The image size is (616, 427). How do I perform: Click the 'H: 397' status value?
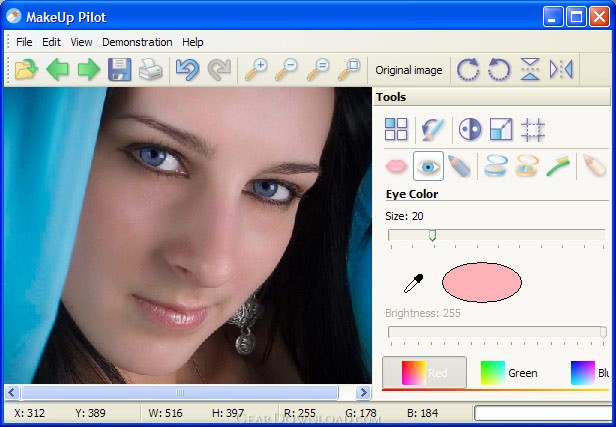(x=228, y=413)
